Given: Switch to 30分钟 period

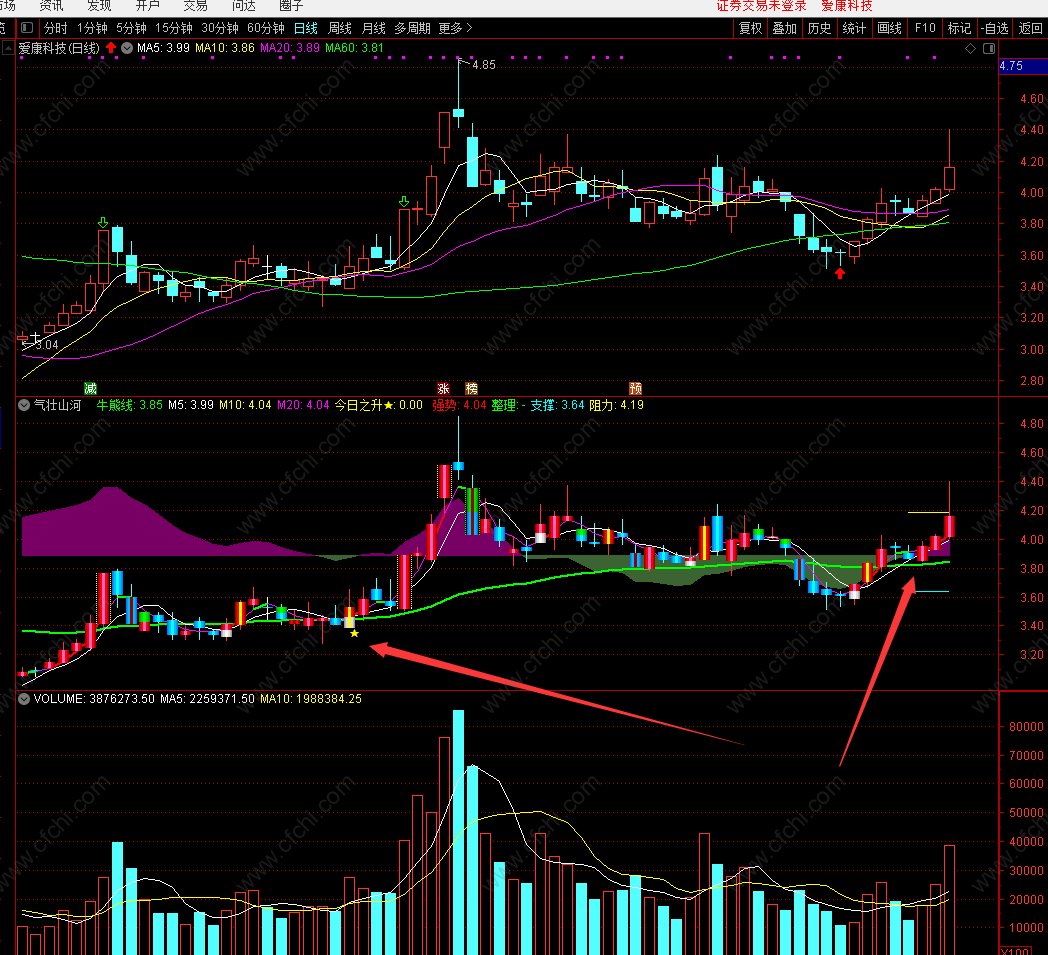Looking at the screenshot, I should point(220,28).
